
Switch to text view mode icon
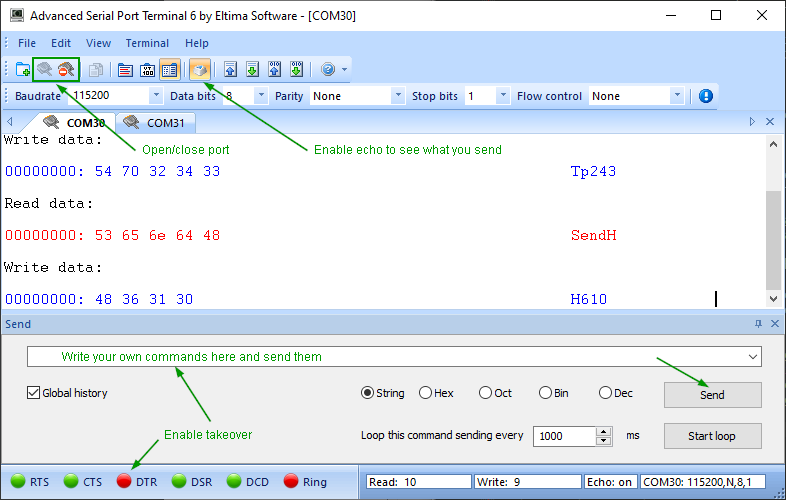[125, 69]
